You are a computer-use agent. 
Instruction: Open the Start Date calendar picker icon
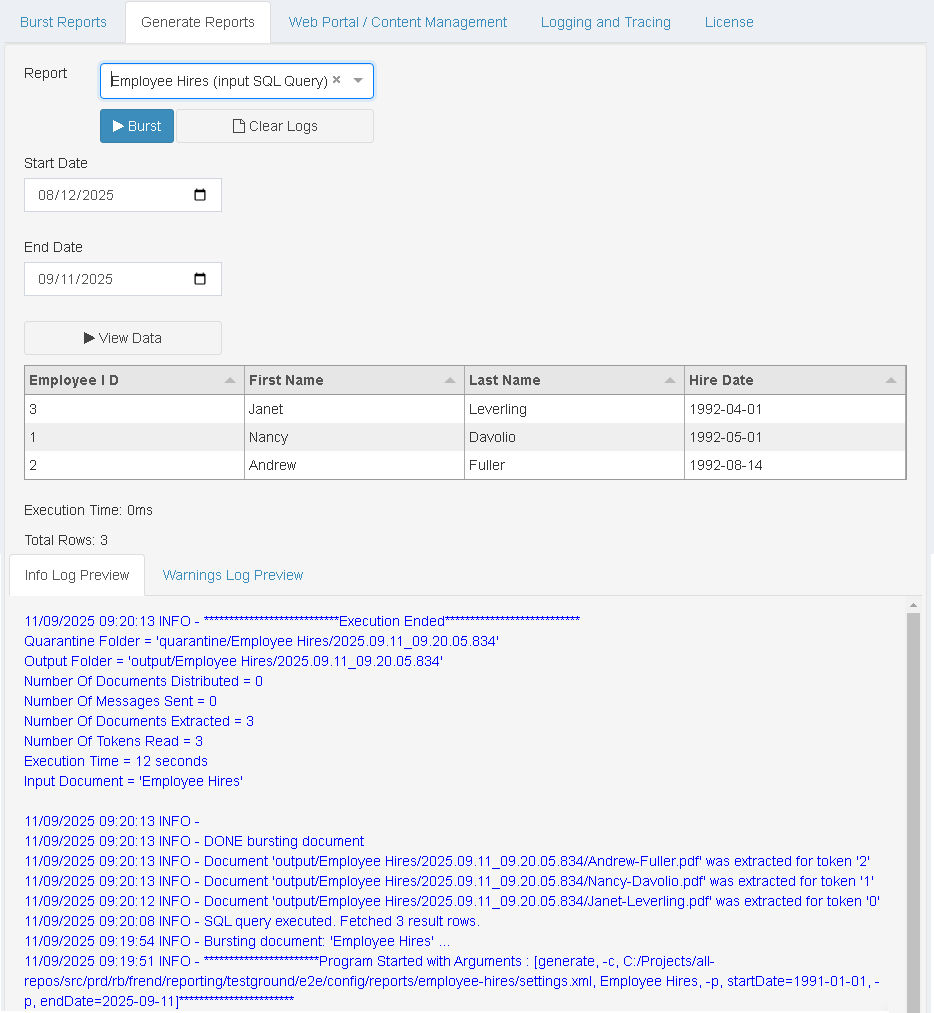(200, 195)
